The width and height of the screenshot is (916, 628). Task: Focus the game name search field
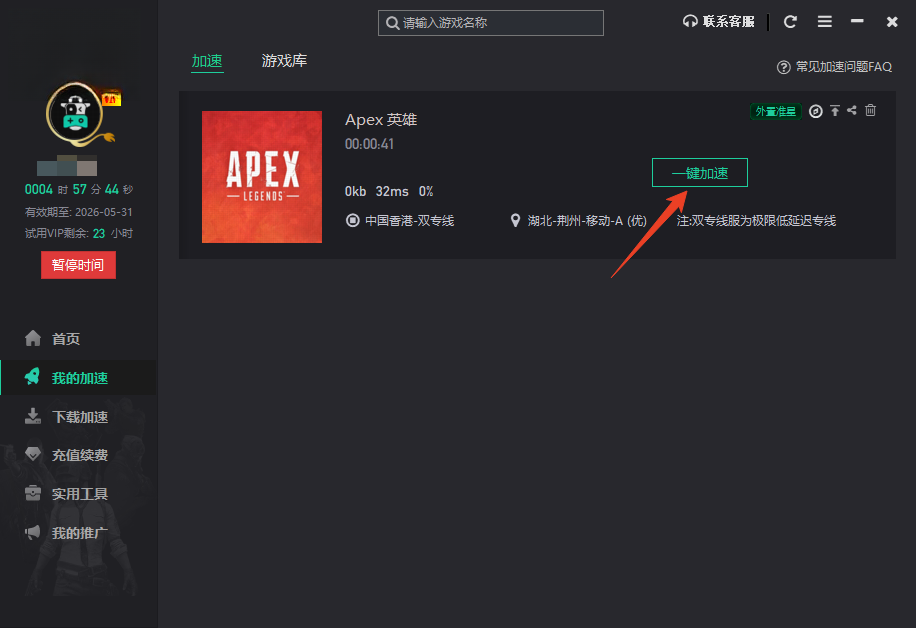pos(491,23)
